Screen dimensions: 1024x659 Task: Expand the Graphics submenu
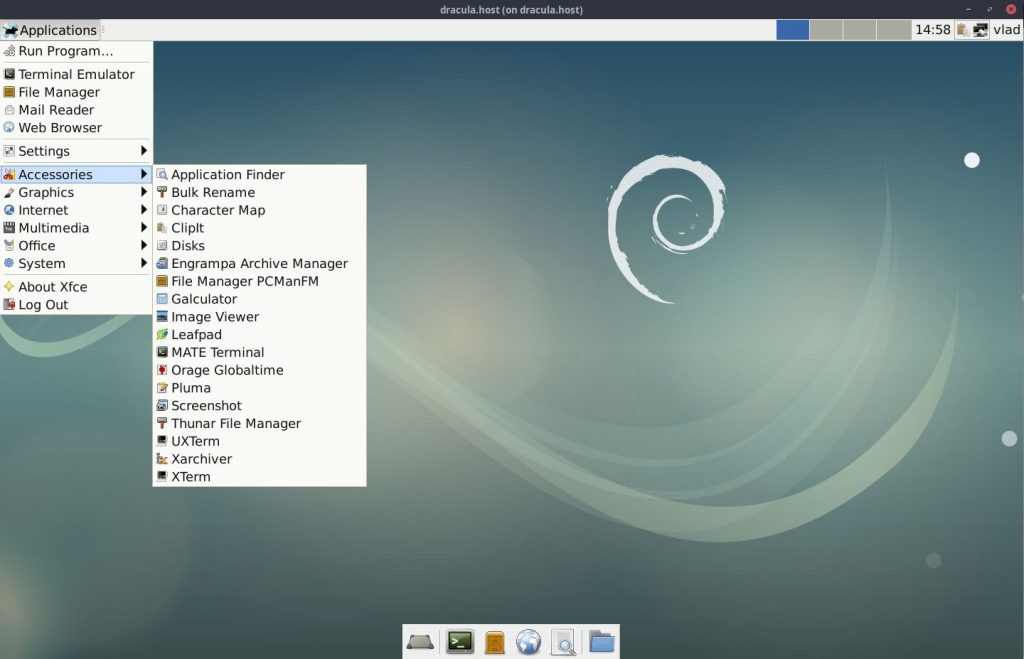pos(76,192)
